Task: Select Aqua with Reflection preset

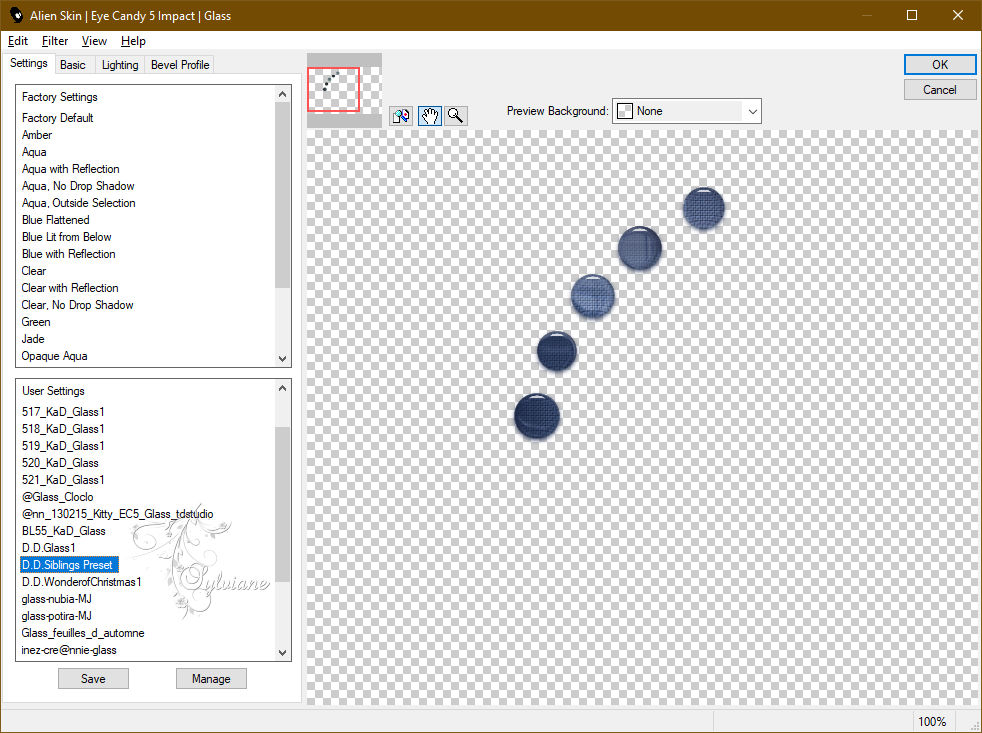Action: click(x=70, y=169)
